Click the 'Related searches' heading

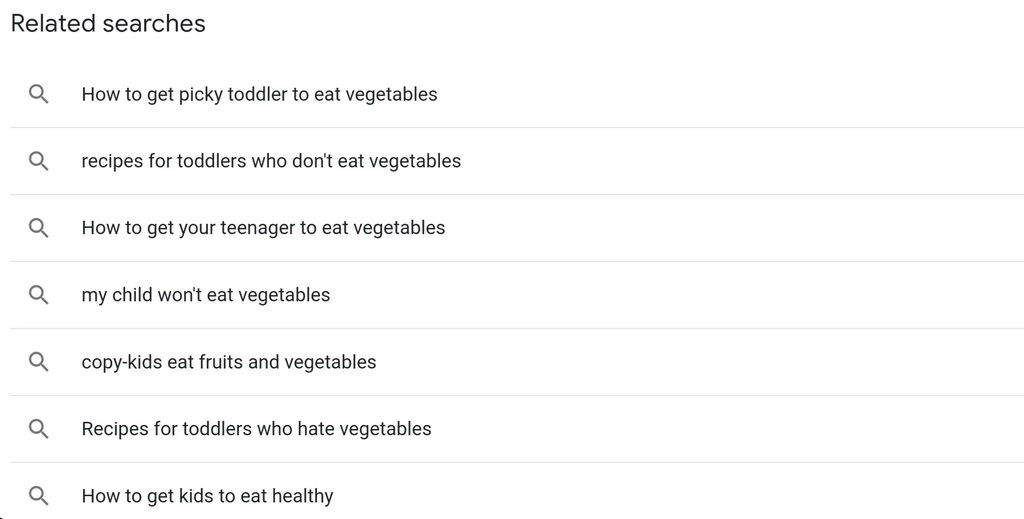[x=108, y=24]
